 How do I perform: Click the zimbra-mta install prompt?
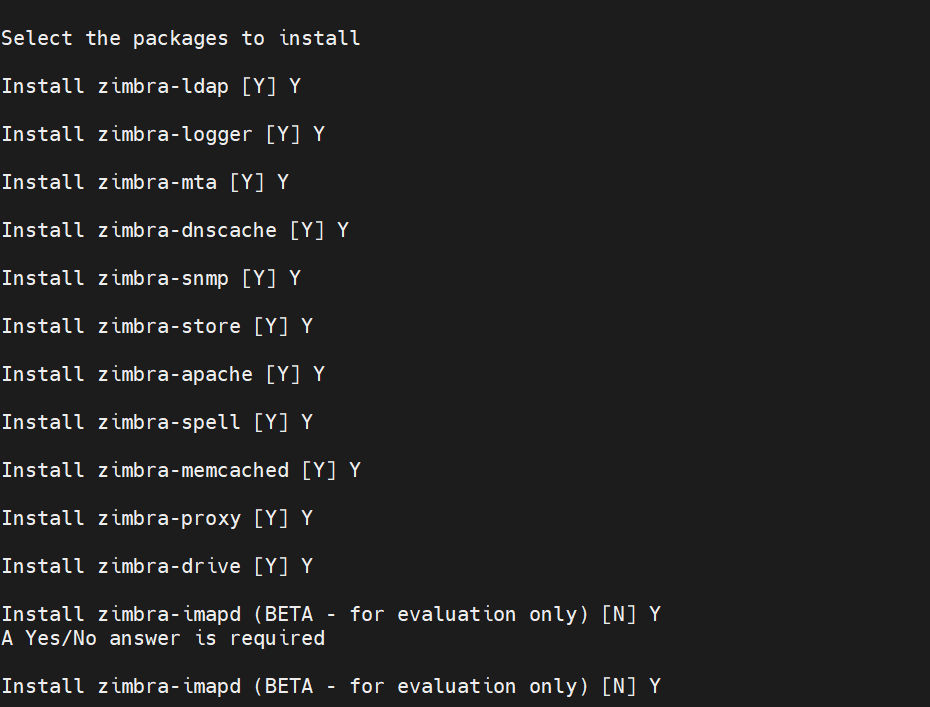pyautogui.click(x=145, y=182)
